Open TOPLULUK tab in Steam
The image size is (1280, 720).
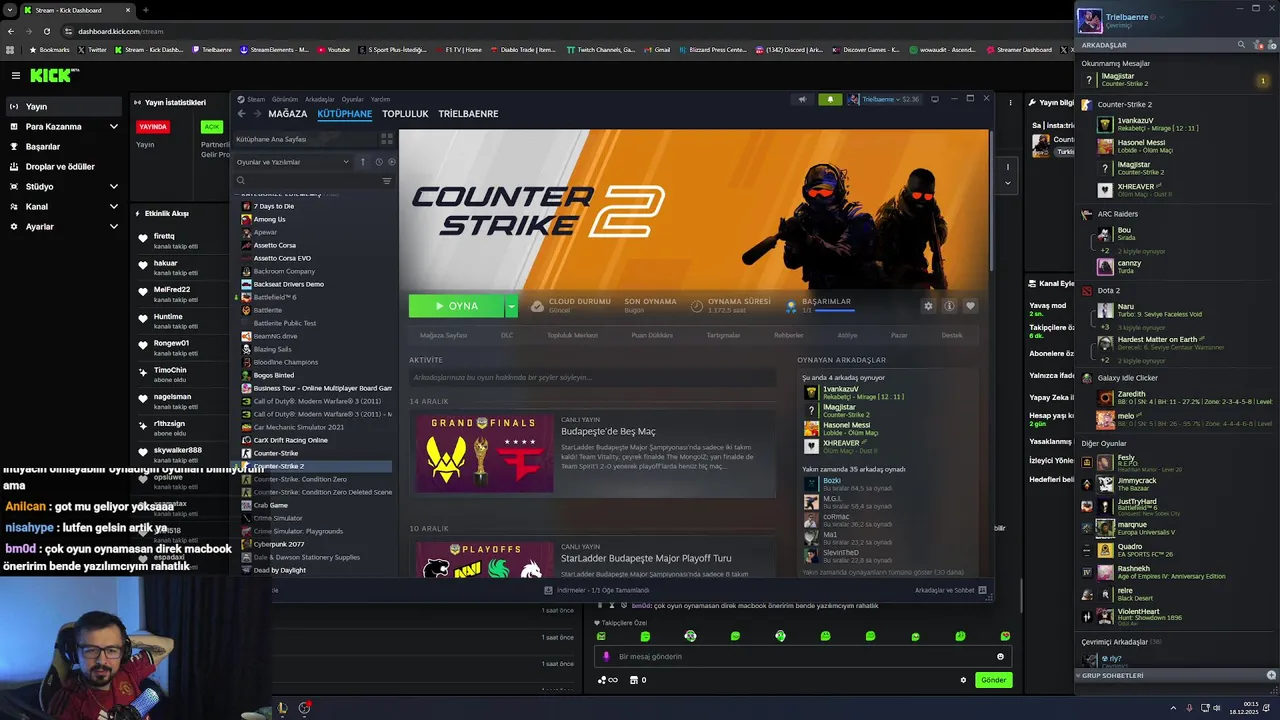[x=405, y=114]
